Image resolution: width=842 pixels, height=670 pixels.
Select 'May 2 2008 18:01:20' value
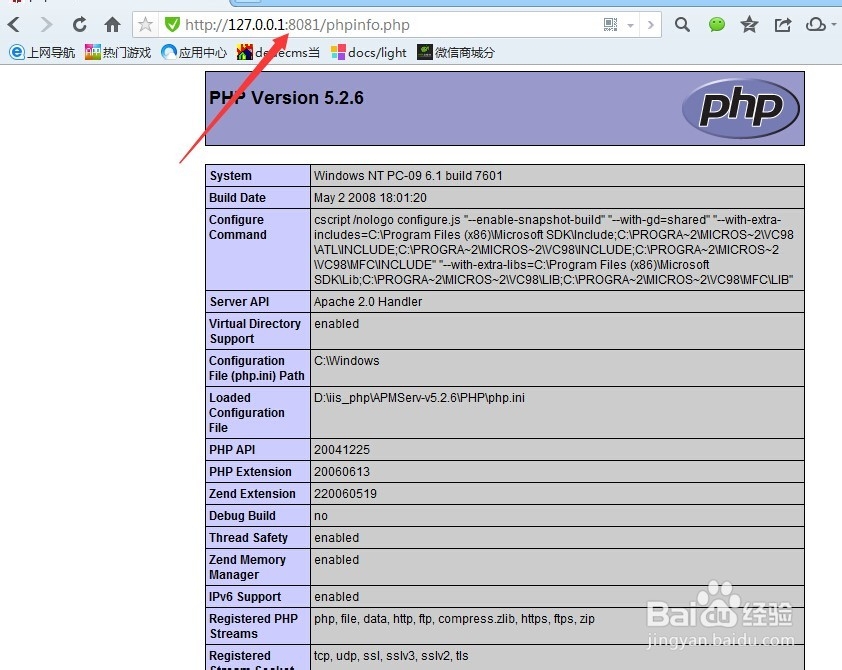(x=371, y=198)
